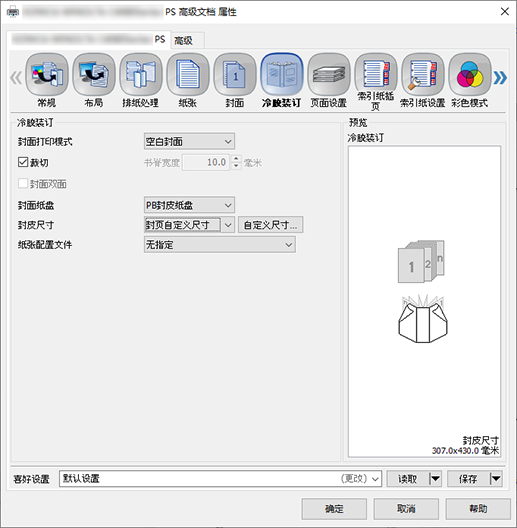Image resolution: width=517 pixels, height=528 pixels.
Task: Toggle the 封面双面 checkbox
Action: 23,184
